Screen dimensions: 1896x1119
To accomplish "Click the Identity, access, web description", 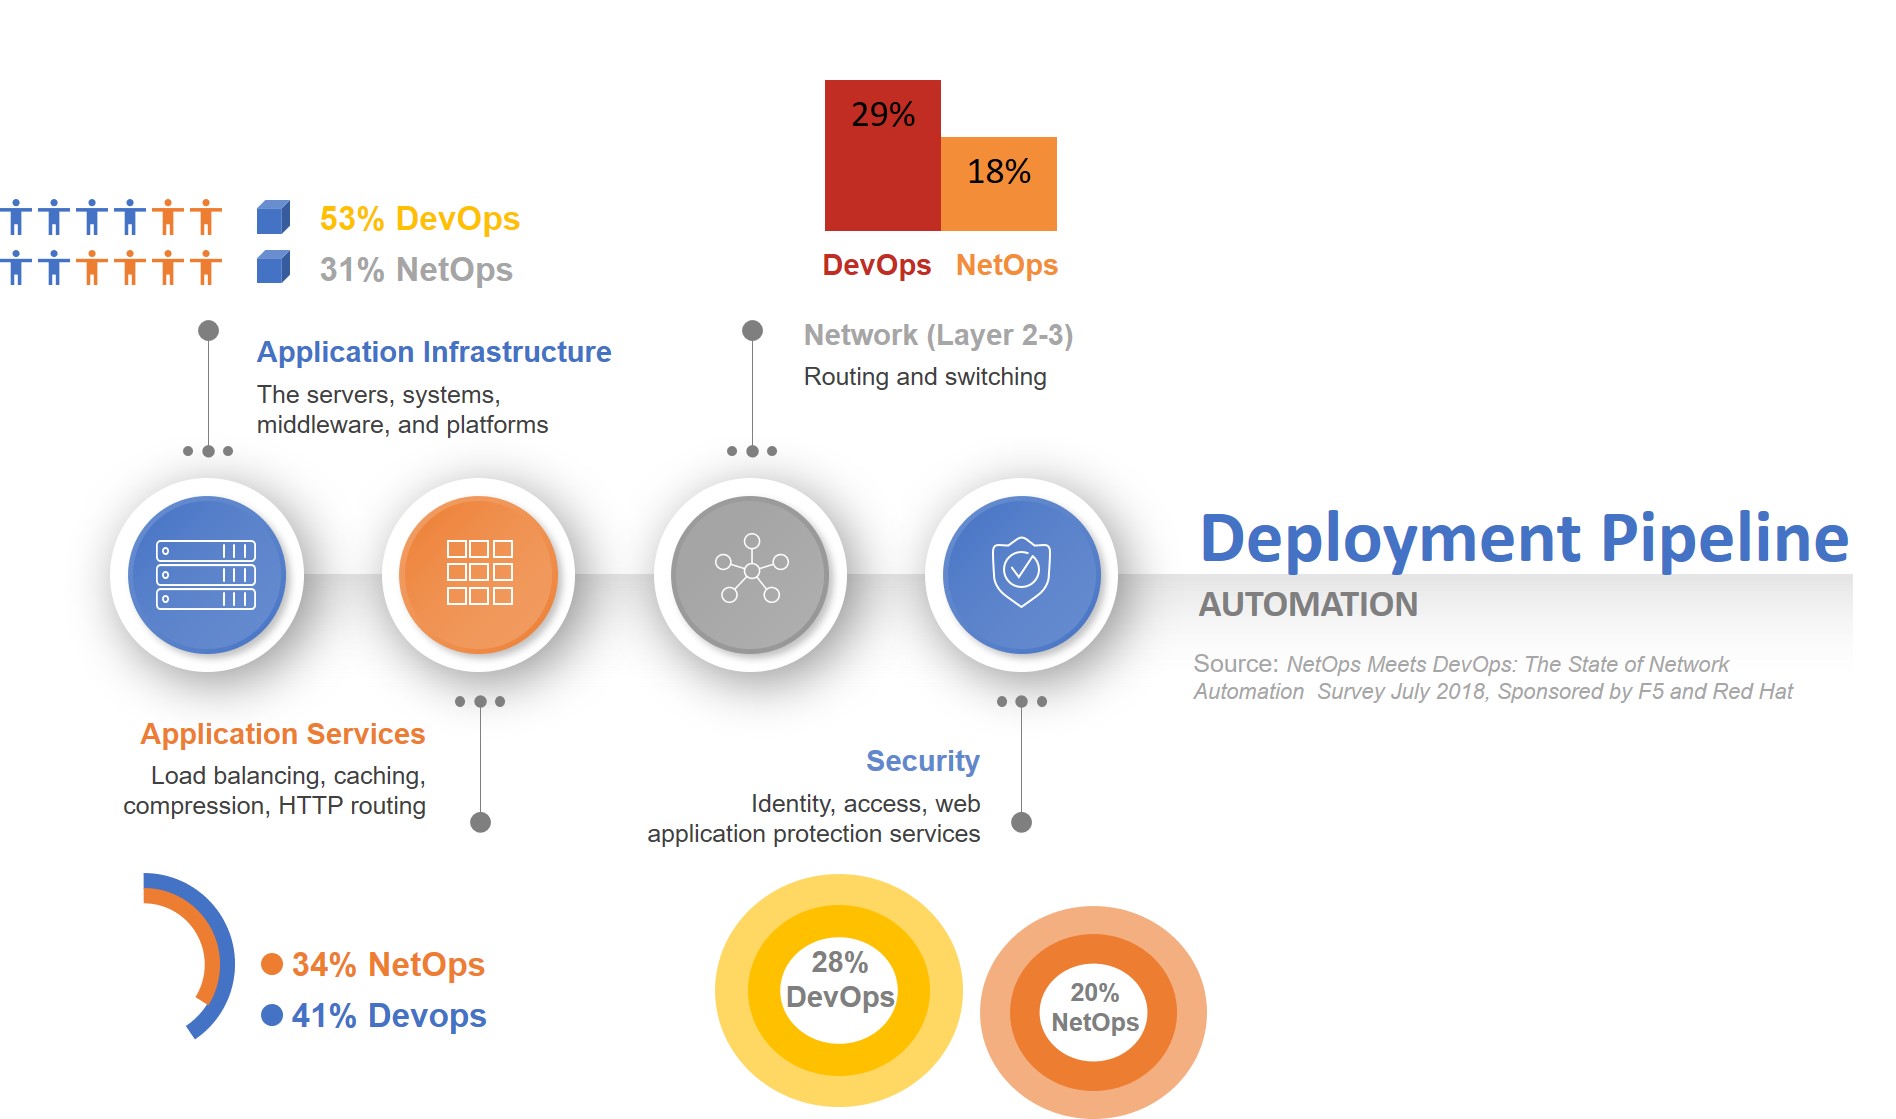I will pos(814,819).
